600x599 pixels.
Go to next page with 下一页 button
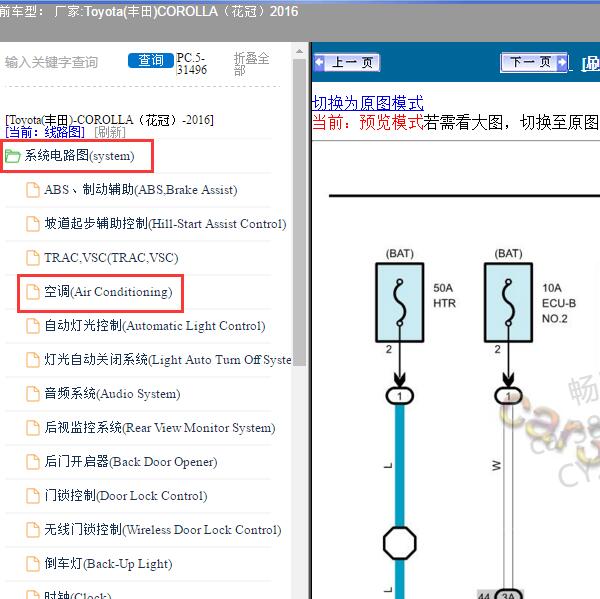534,62
